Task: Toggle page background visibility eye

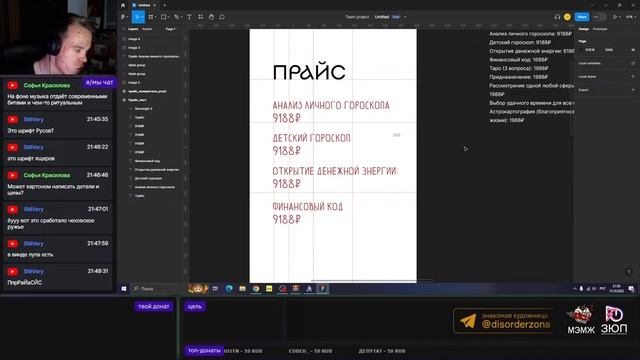Action: [633, 50]
